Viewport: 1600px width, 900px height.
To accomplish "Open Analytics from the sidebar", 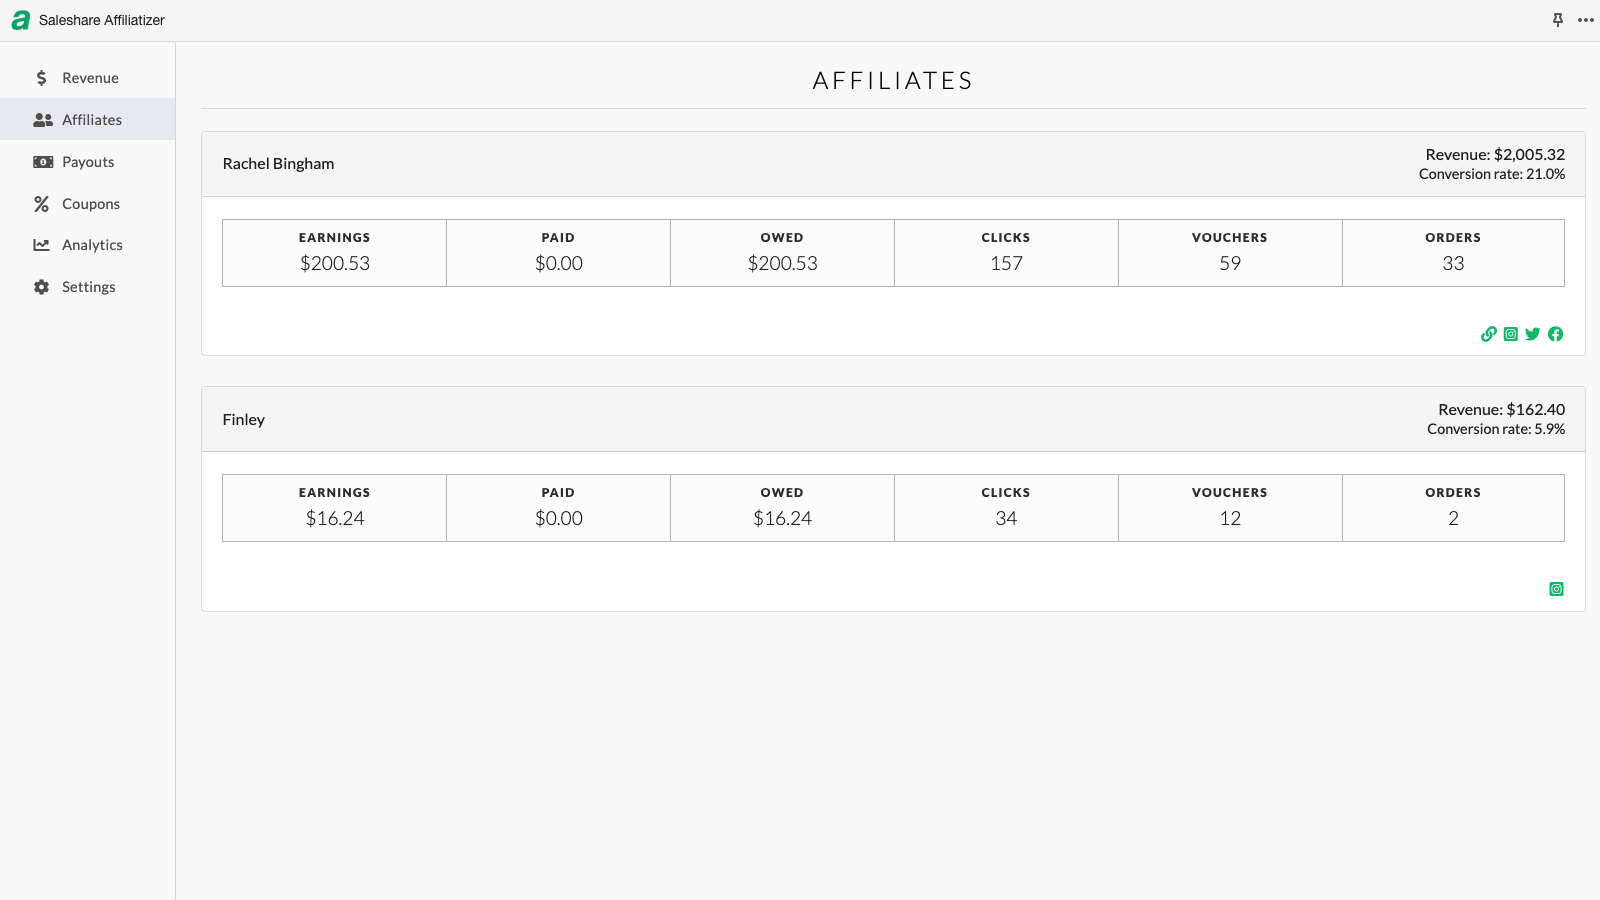I will 91,245.
